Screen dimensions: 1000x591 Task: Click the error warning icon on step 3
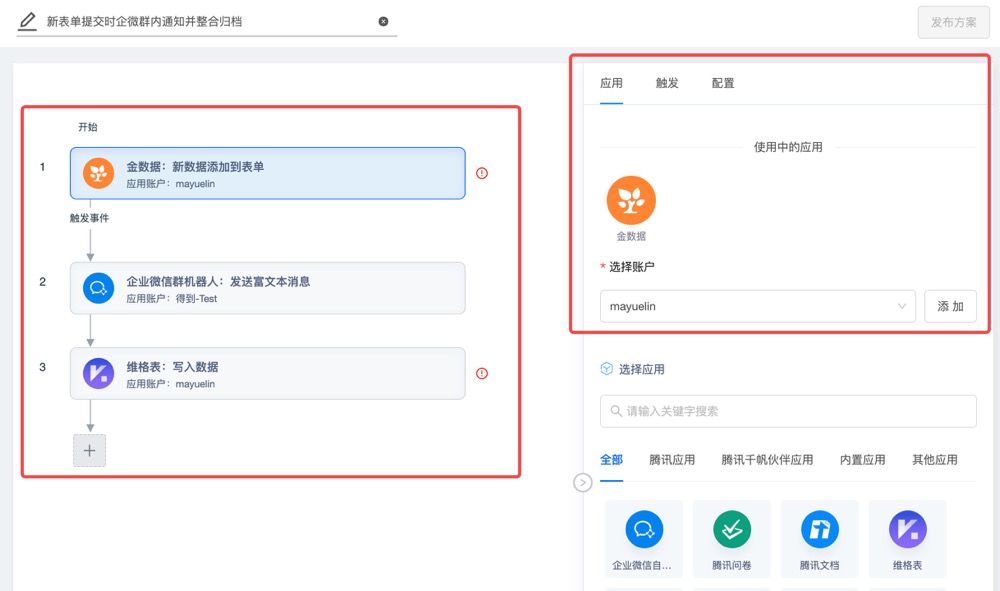point(481,373)
